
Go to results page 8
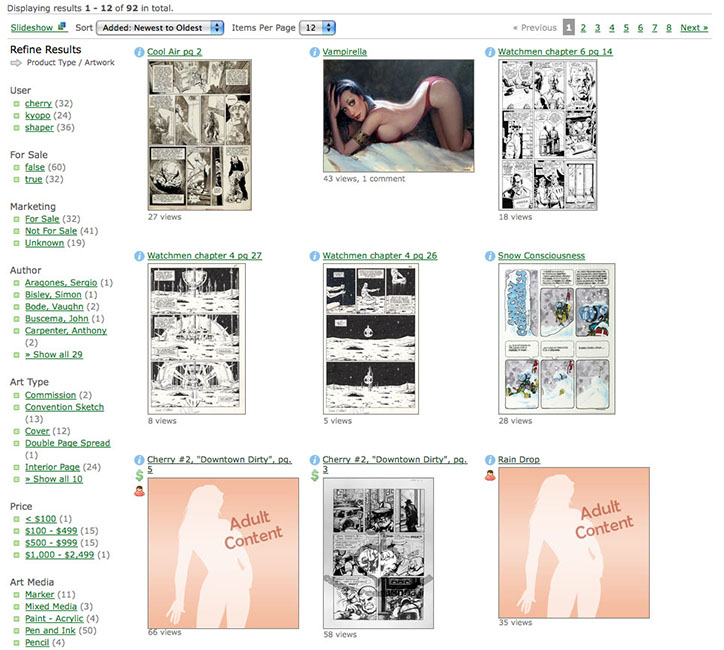click(669, 28)
